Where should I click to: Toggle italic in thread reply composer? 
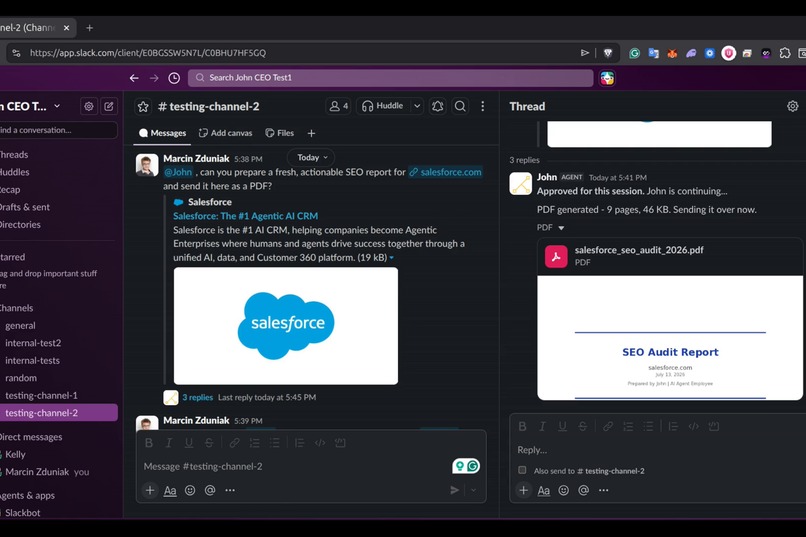pyautogui.click(x=542, y=427)
